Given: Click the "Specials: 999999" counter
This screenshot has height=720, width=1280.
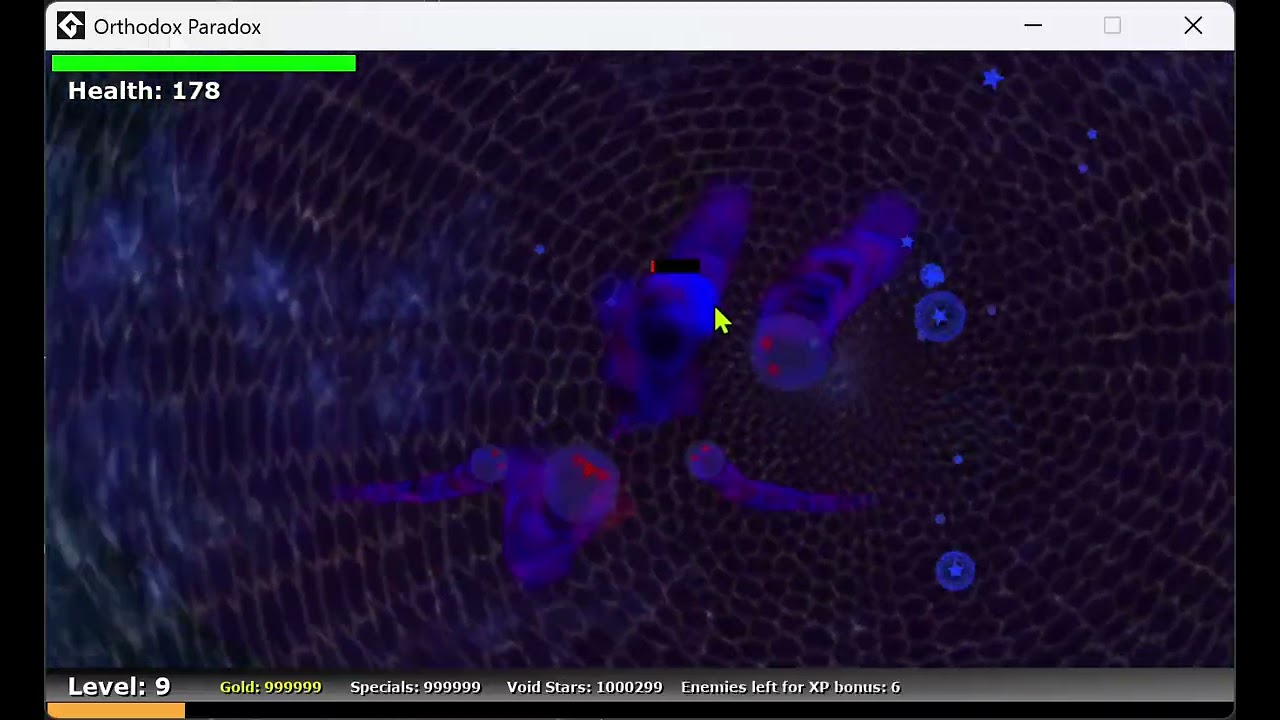Looking at the screenshot, I should point(415,687).
